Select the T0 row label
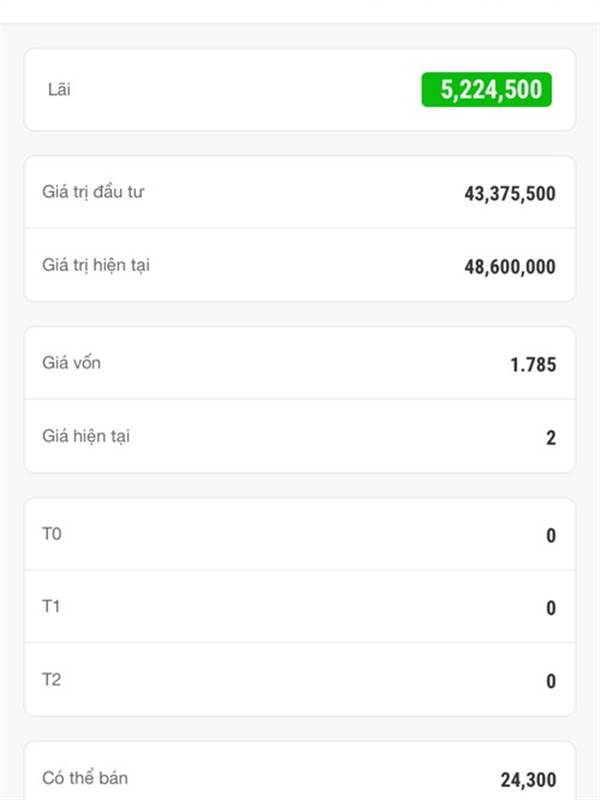Image resolution: width=600 pixels, height=800 pixels. pos(52,534)
